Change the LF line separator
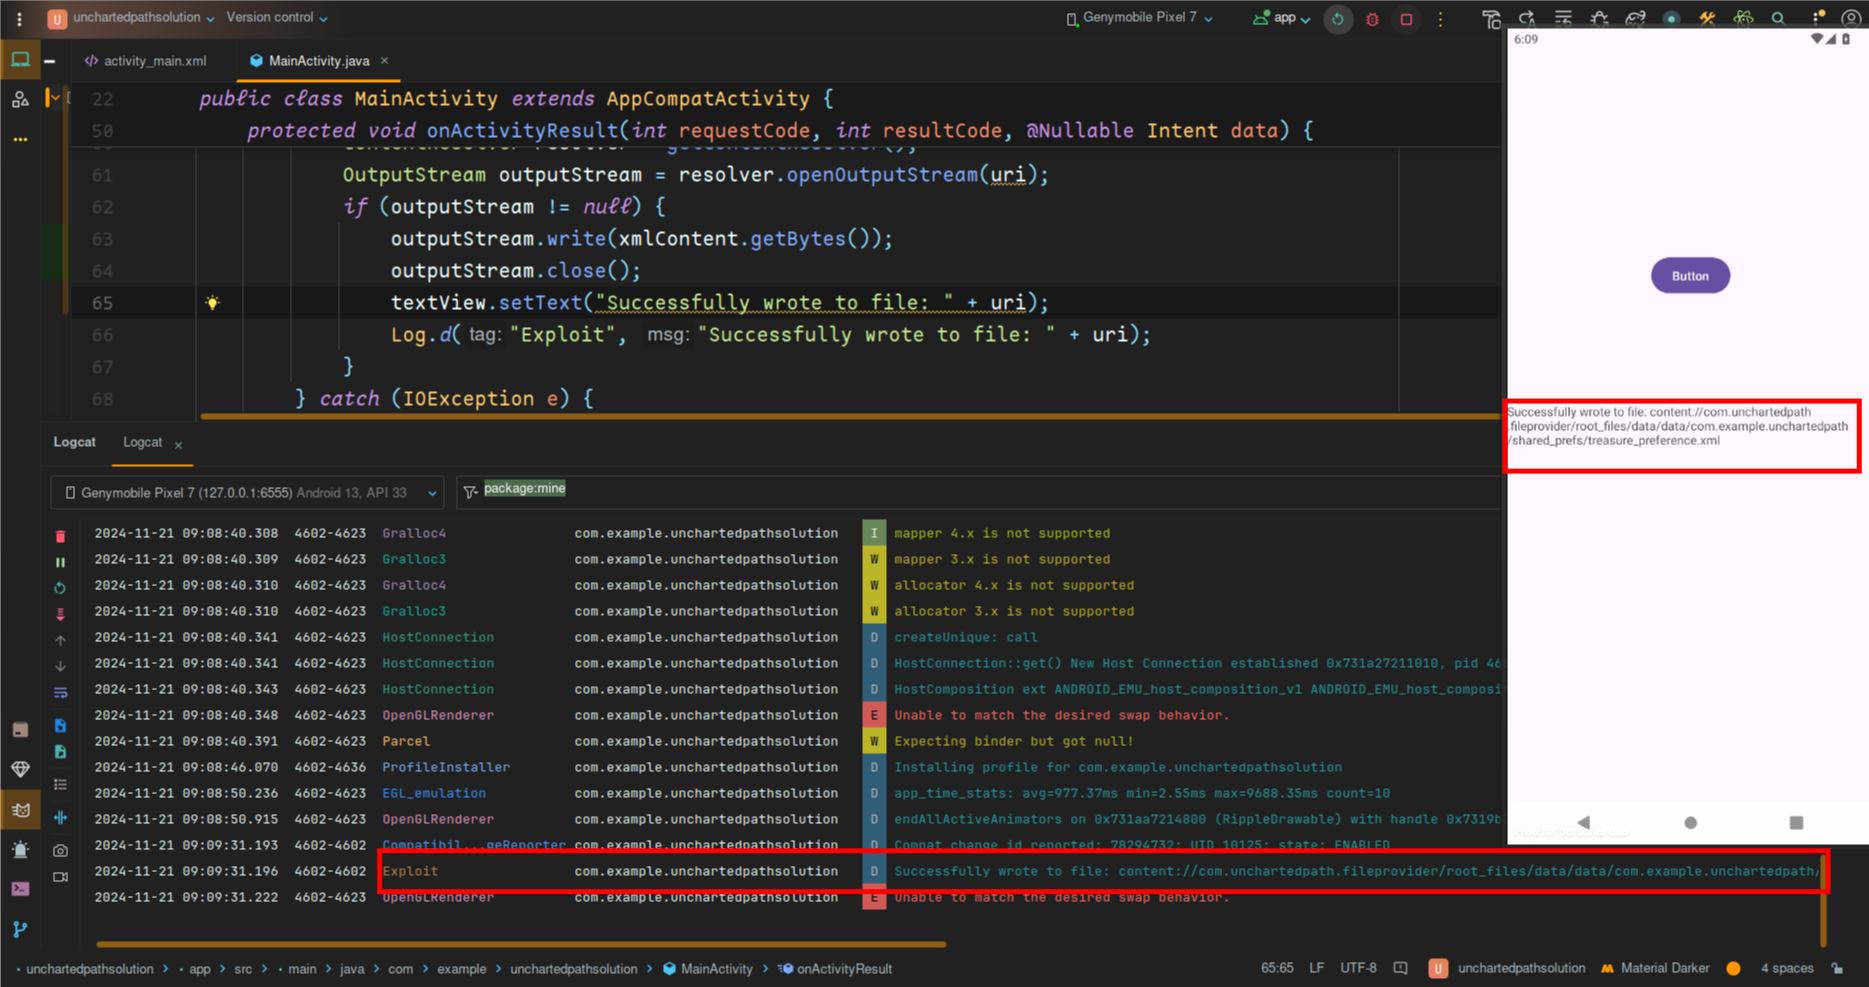This screenshot has height=987, width=1869. tap(1316, 968)
